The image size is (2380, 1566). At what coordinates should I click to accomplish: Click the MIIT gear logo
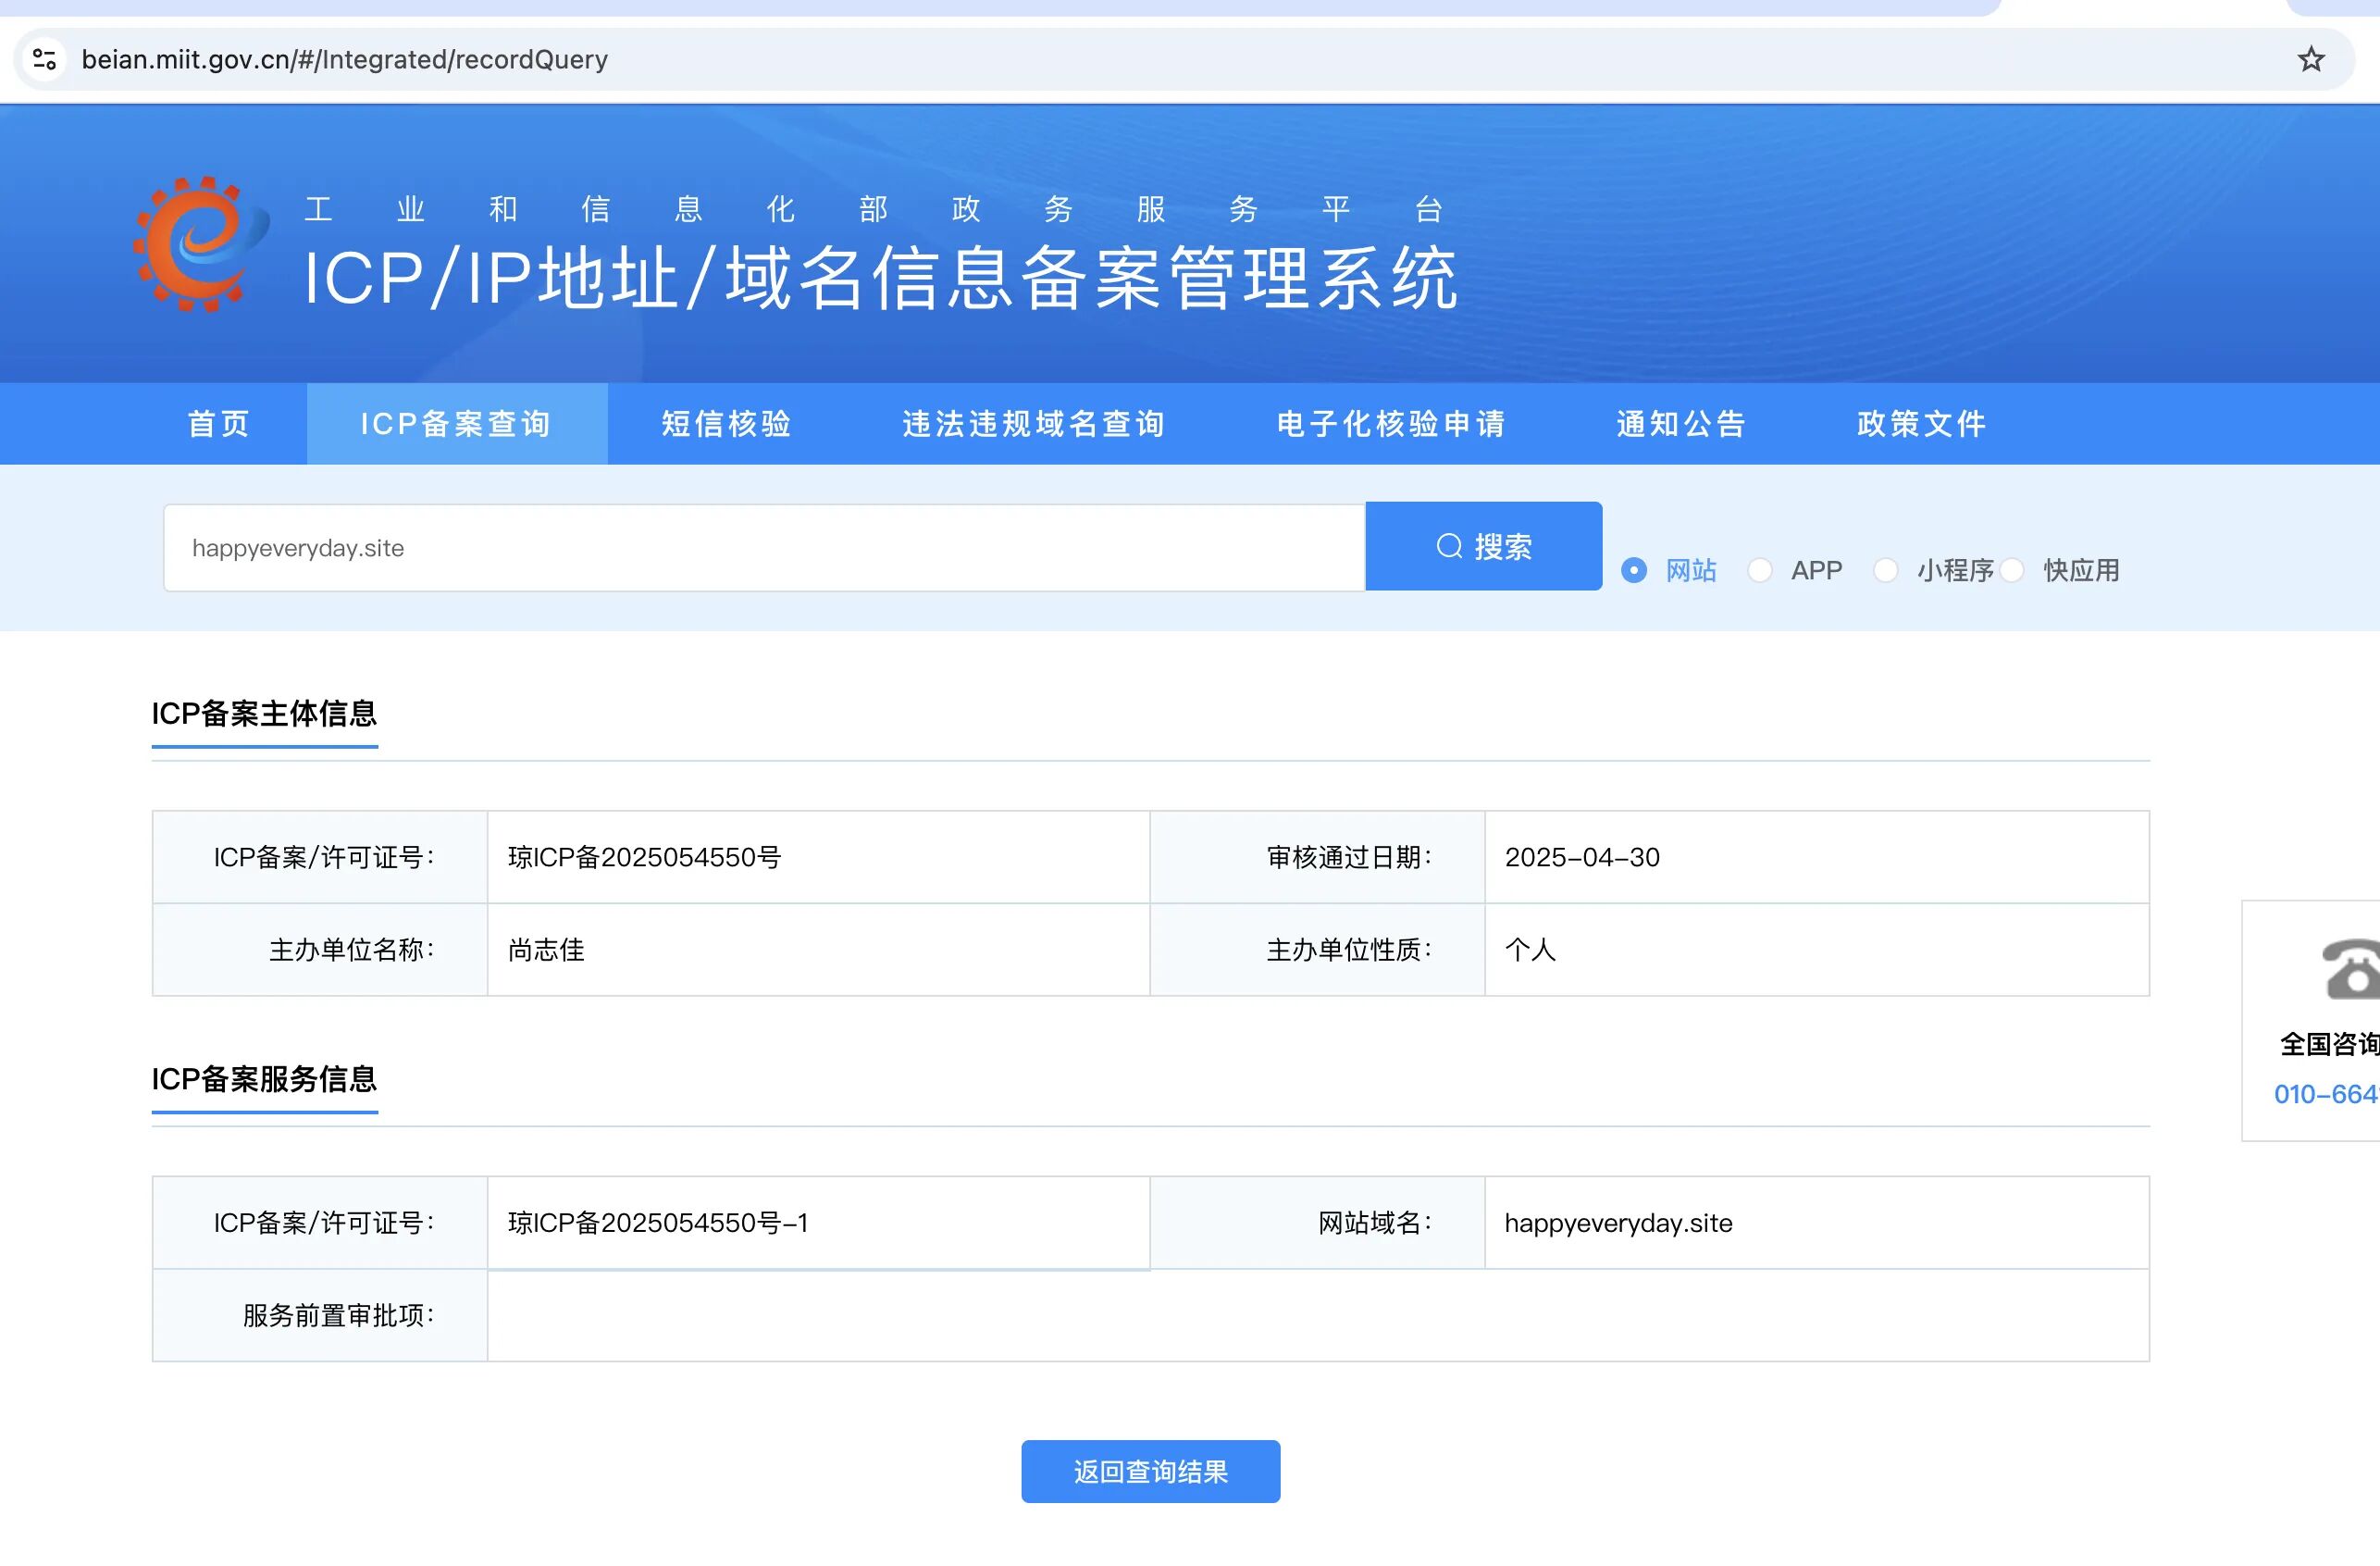click(x=198, y=244)
